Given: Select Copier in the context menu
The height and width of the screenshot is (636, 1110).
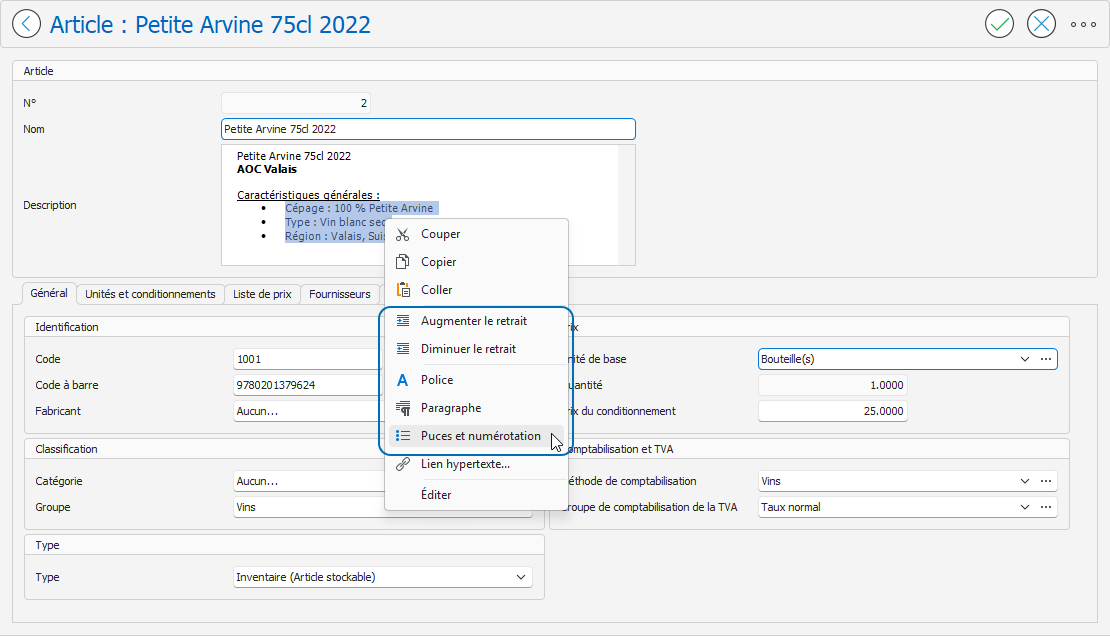Looking at the screenshot, I should coord(438,262).
